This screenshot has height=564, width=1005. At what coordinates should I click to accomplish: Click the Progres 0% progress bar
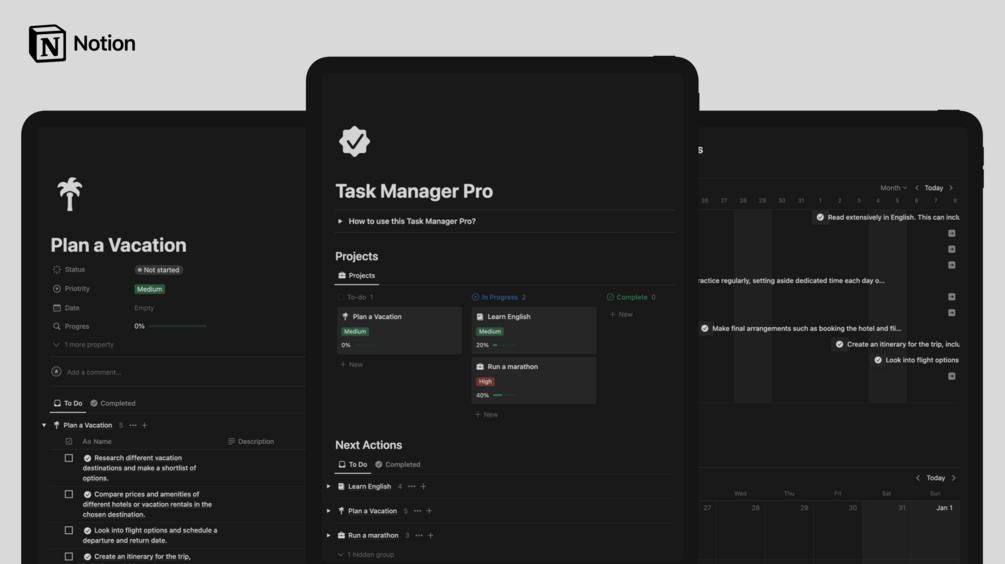tap(178, 326)
